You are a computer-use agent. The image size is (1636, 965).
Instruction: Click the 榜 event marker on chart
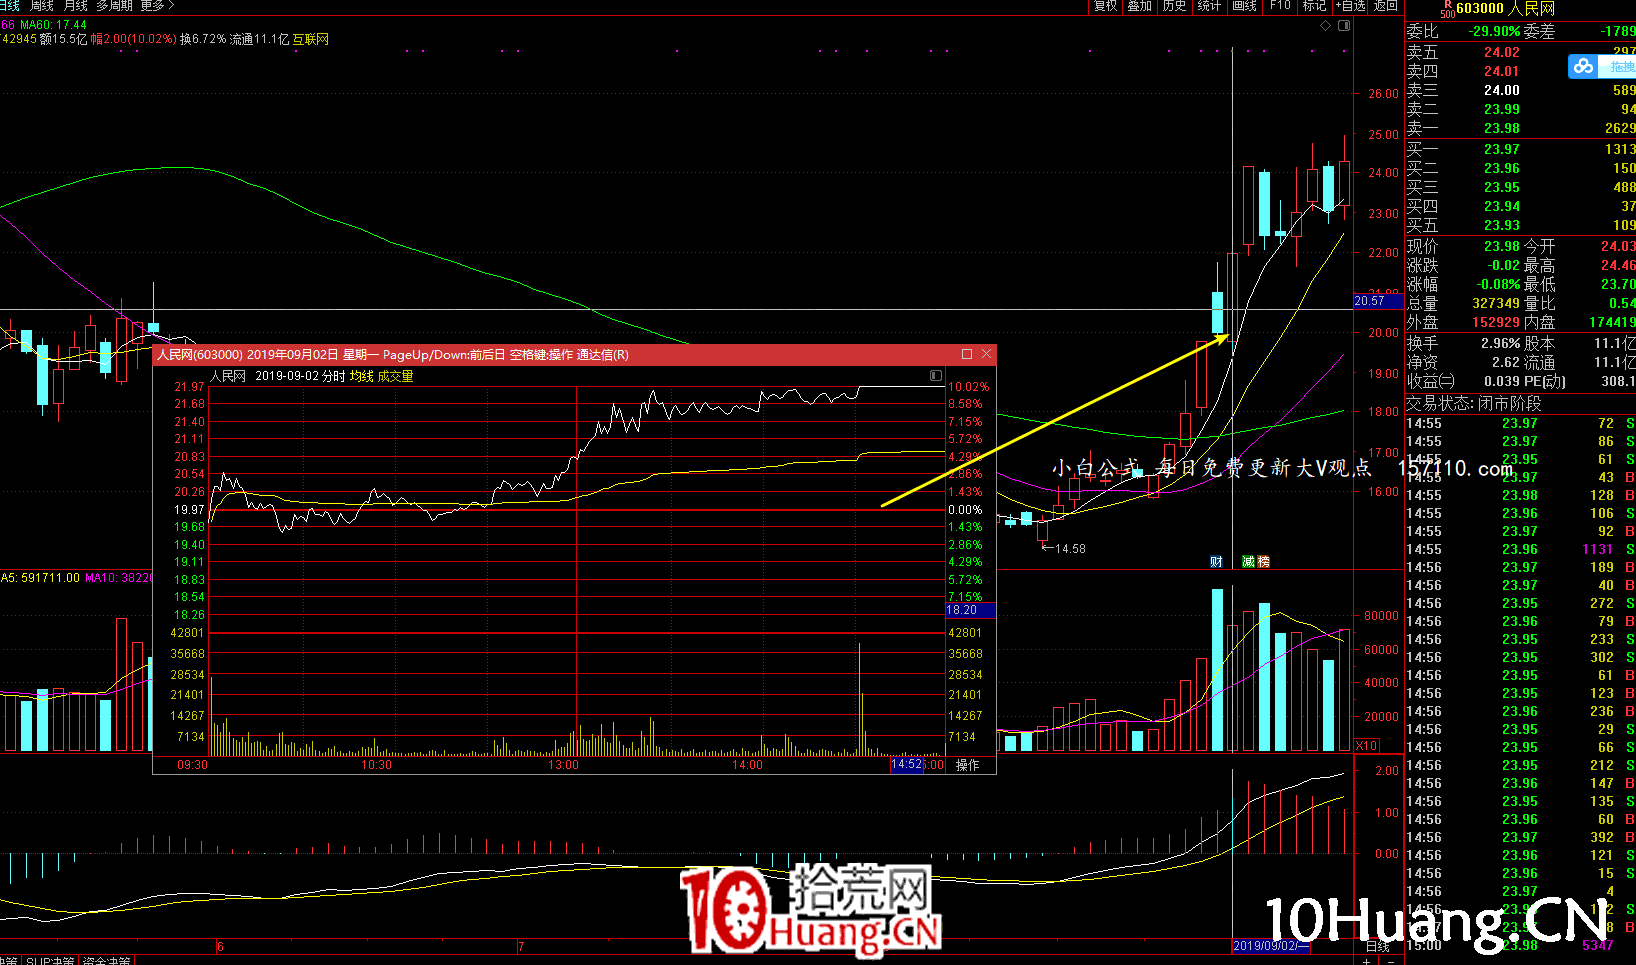[x=1263, y=562]
